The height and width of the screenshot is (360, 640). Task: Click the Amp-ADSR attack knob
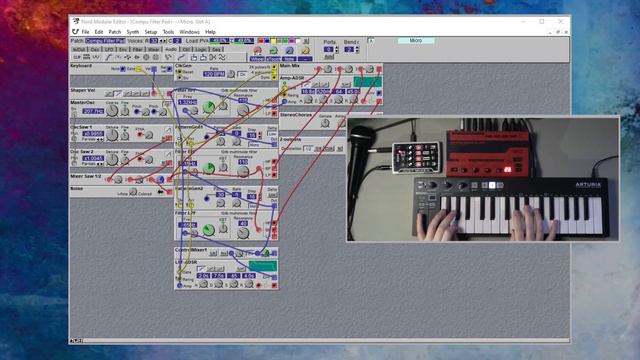(308, 99)
